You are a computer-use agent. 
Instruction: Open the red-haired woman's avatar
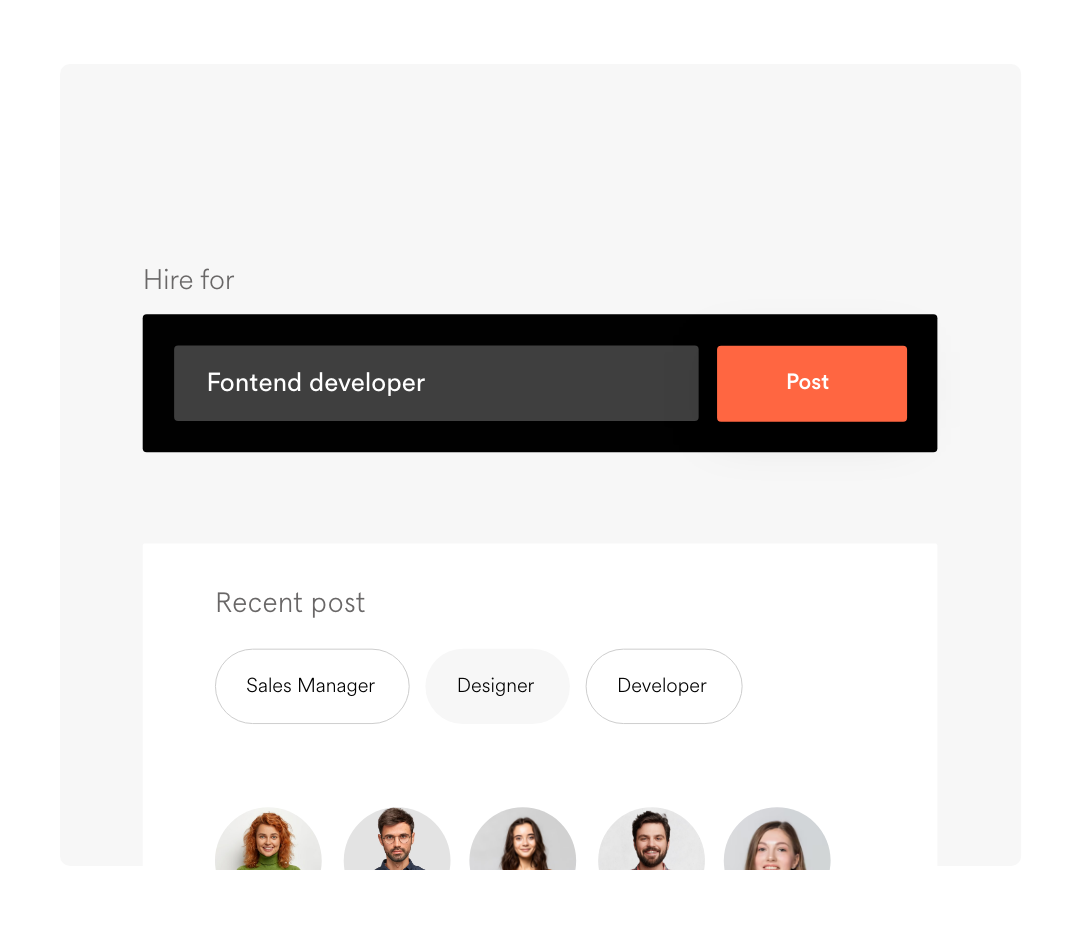coord(268,839)
